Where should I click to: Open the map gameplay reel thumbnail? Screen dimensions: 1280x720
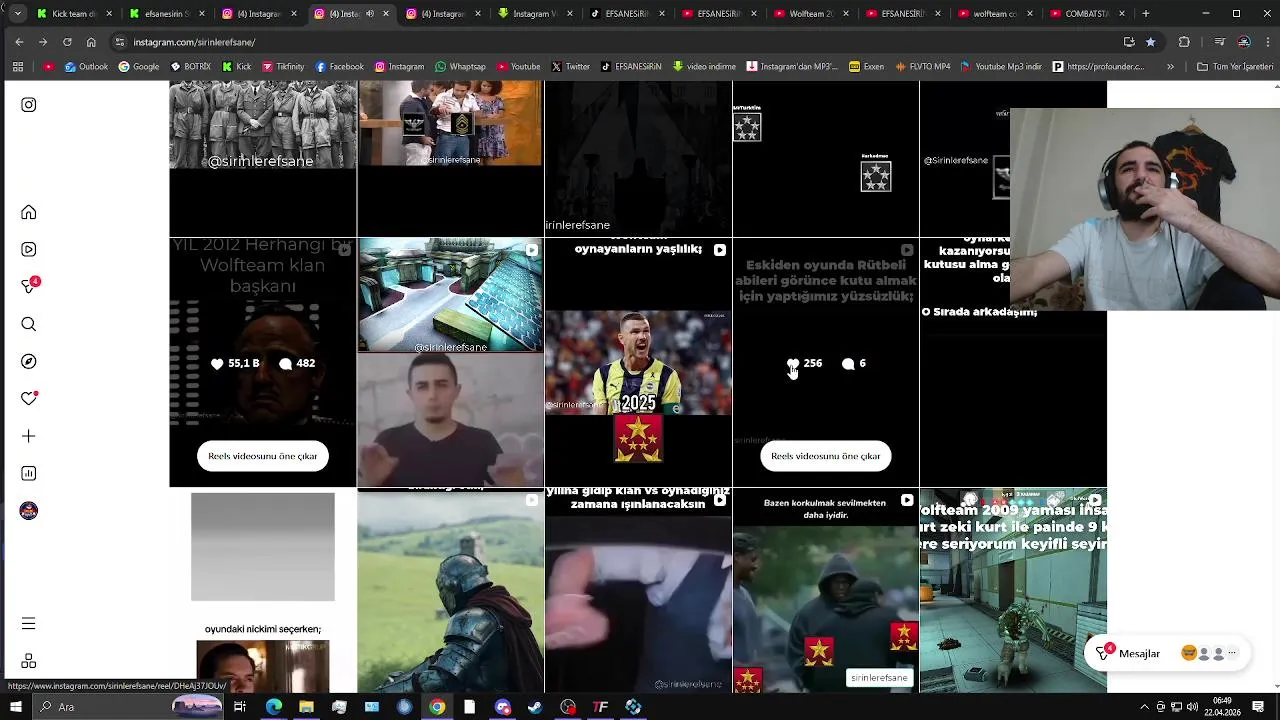coord(450,362)
